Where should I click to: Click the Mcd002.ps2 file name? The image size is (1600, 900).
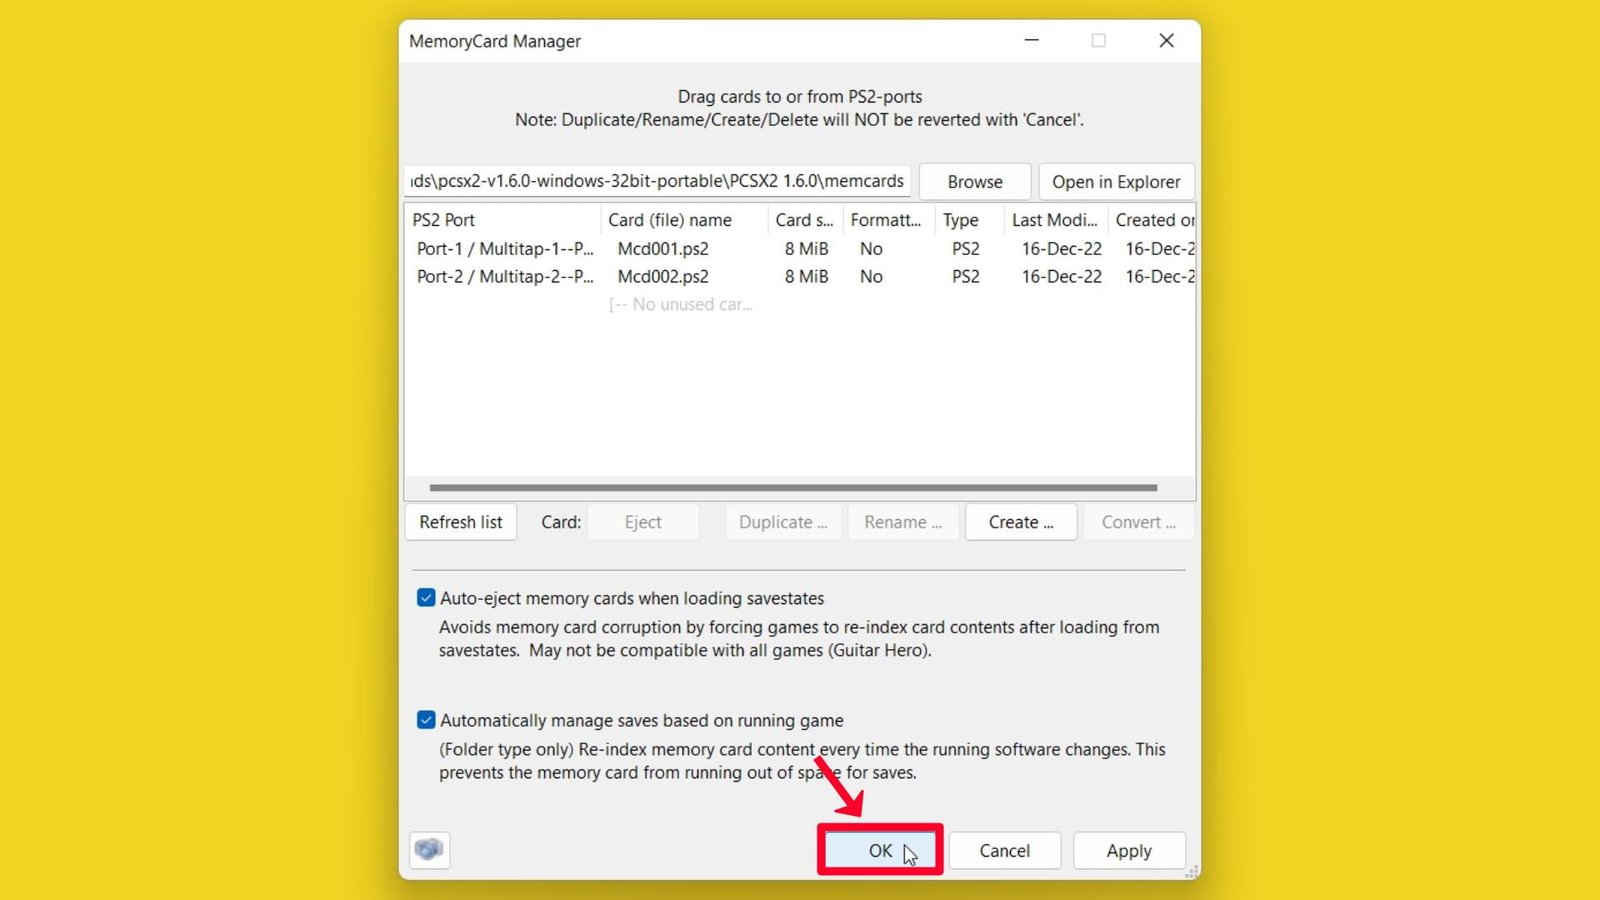tap(663, 277)
